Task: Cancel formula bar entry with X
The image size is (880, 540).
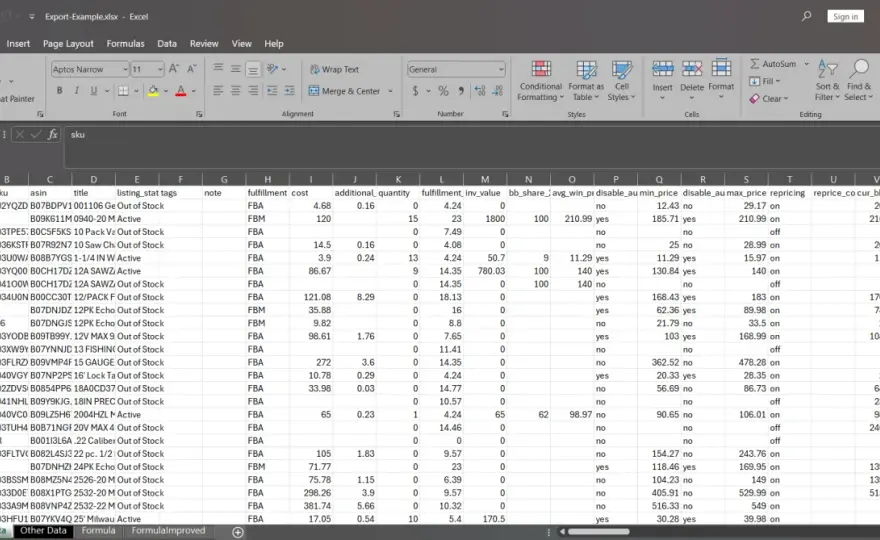Action: tap(20, 134)
